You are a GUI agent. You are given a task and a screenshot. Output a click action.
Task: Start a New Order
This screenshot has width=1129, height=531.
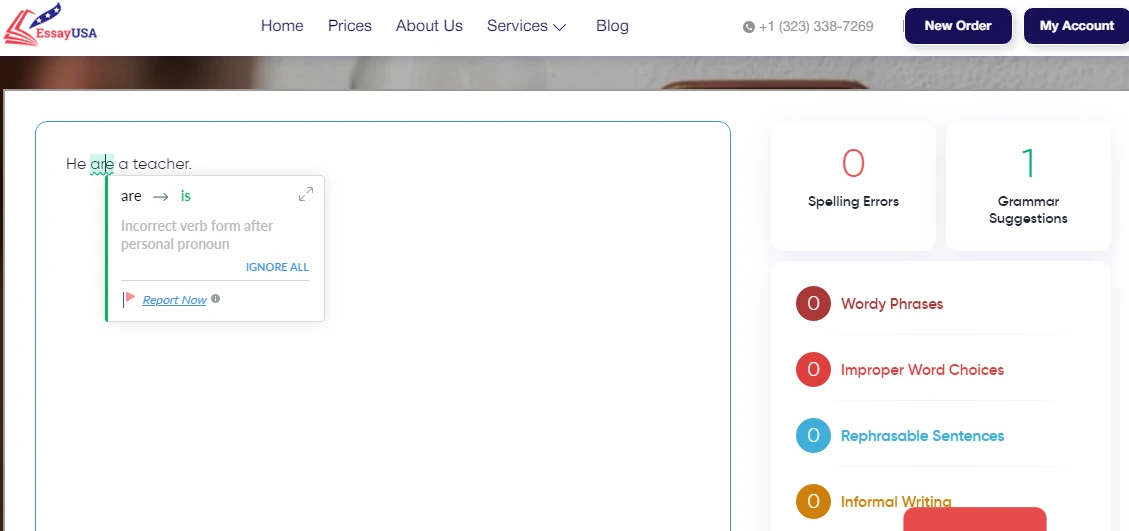[958, 26]
